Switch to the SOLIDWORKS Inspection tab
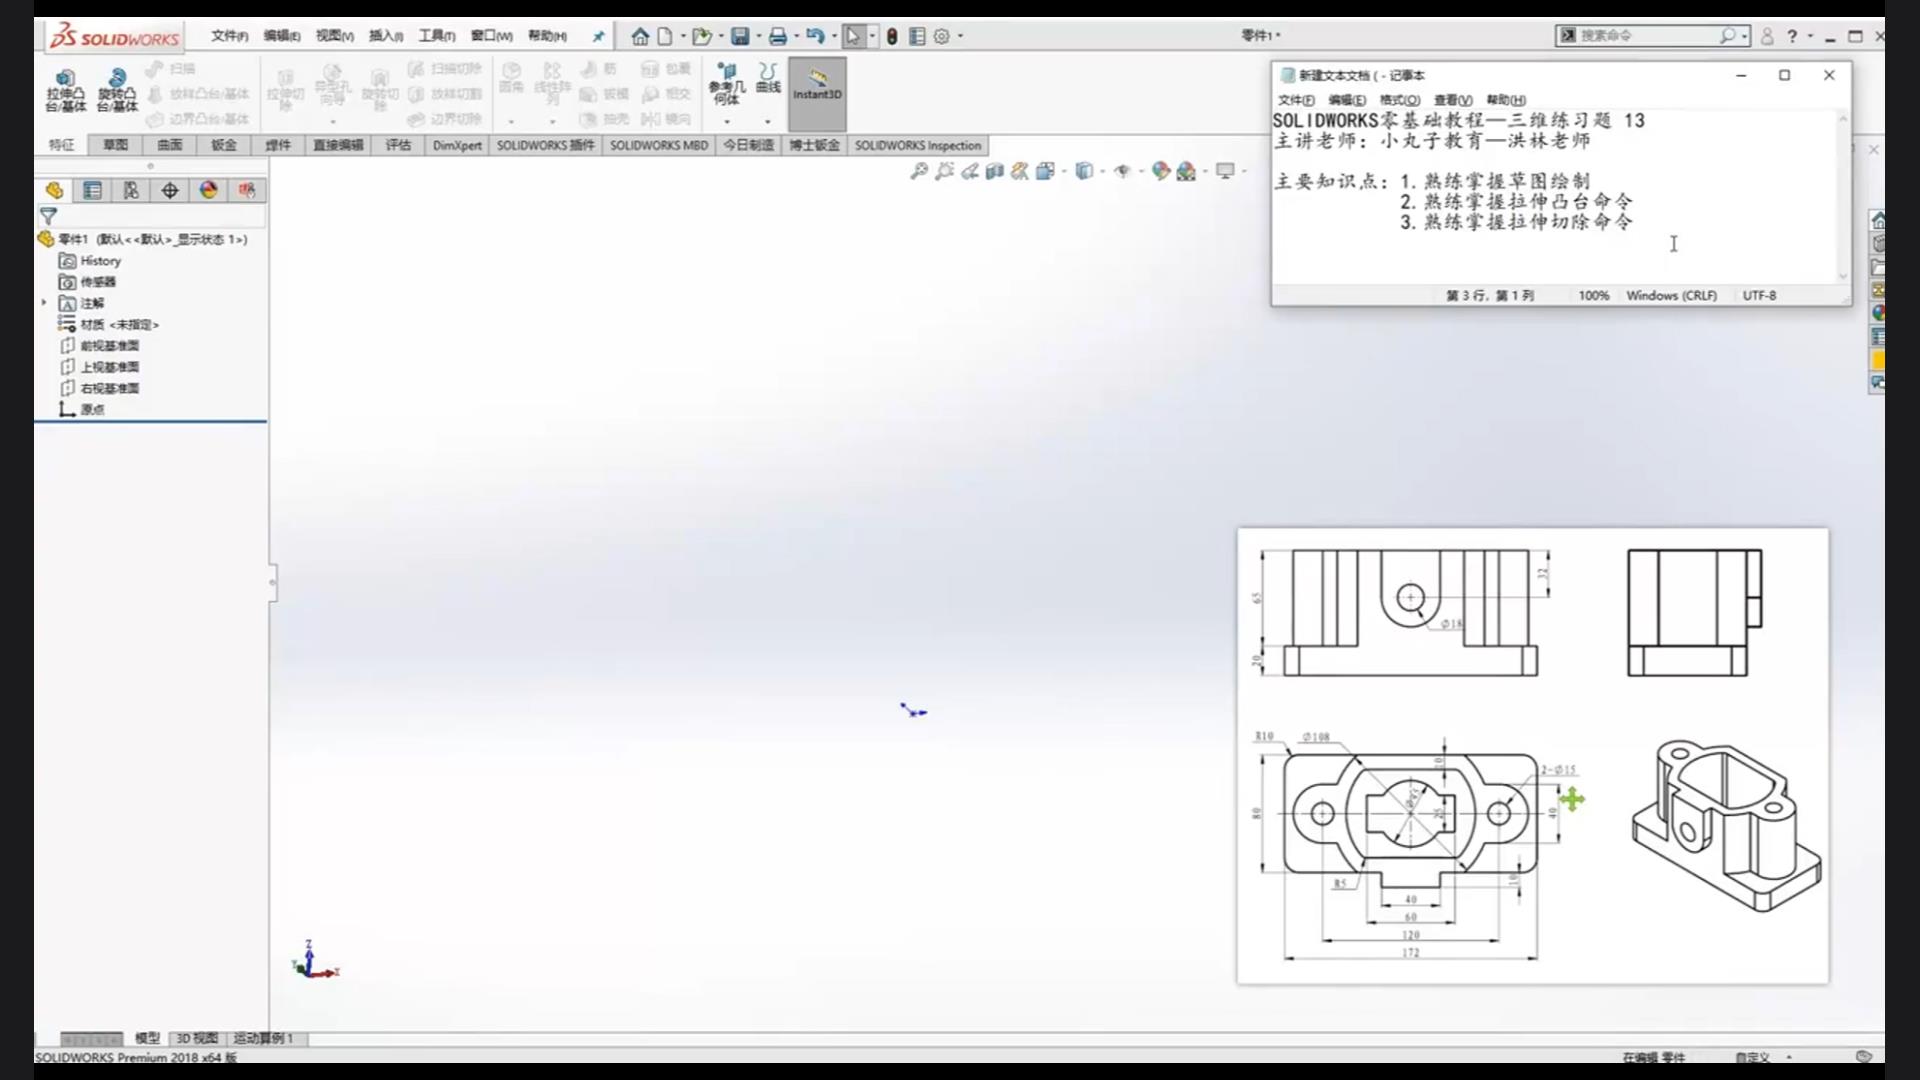This screenshot has width=1920, height=1080. (918, 145)
